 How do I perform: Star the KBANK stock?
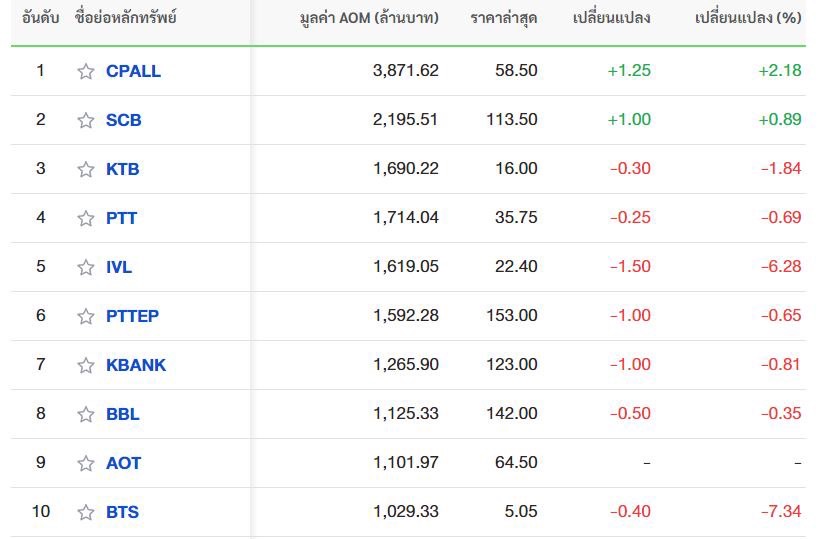coord(86,365)
